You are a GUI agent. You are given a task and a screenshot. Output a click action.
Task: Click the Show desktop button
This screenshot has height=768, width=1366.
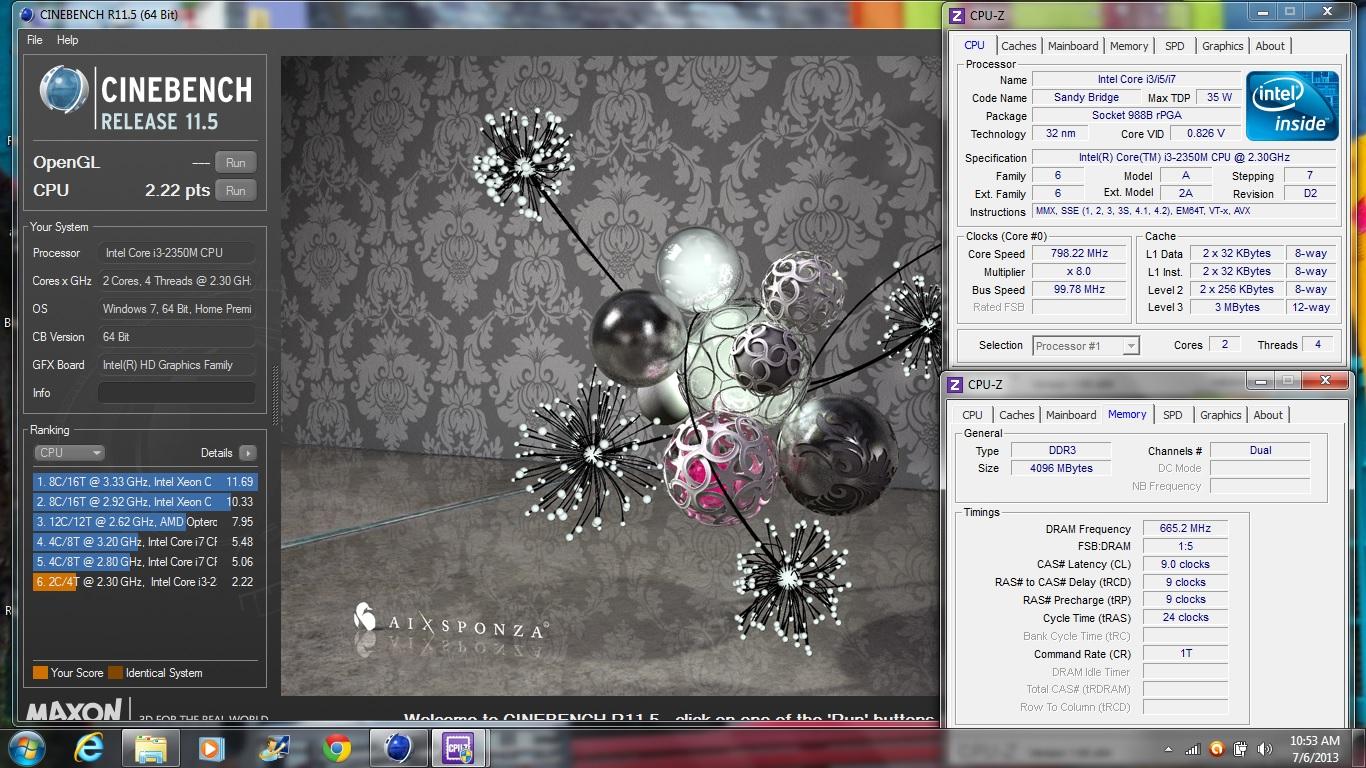click(x=1359, y=748)
